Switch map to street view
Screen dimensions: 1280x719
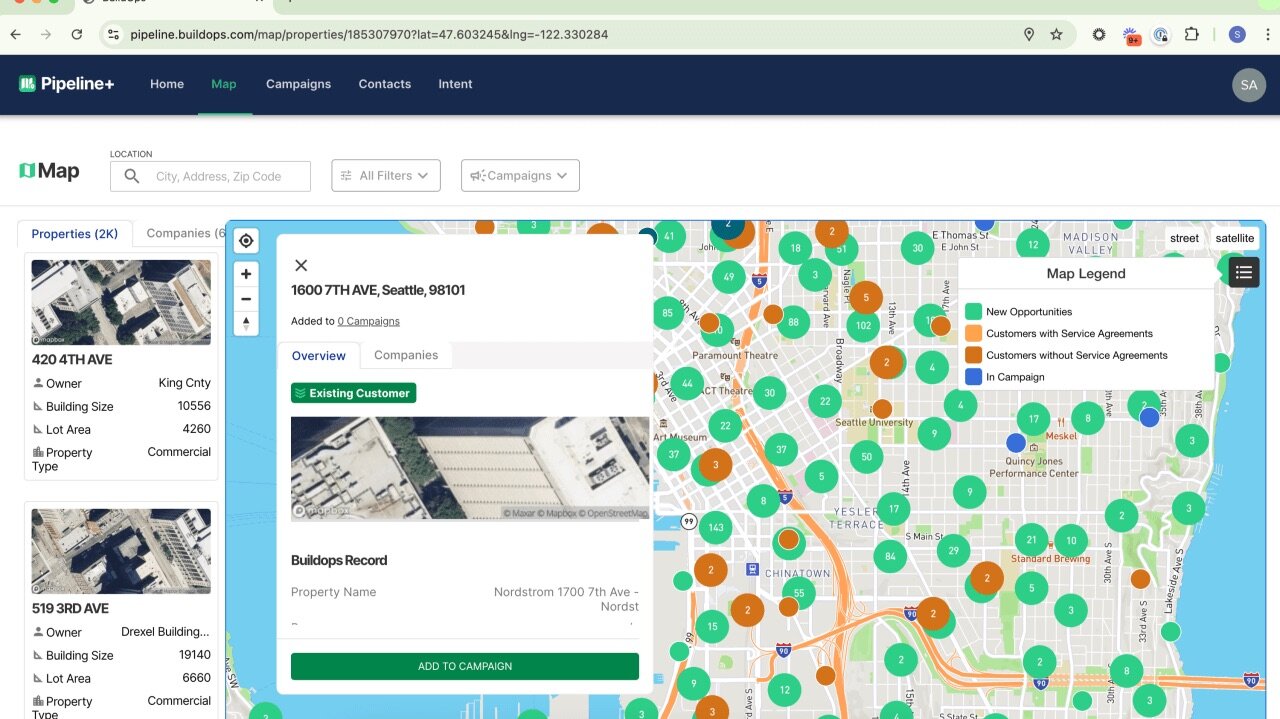coord(1184,238)
